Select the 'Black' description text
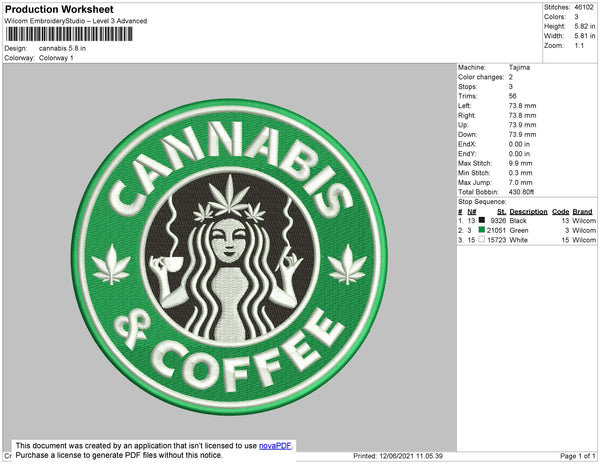Image resolution: width=600 pixels, height=464 pixels. pos(518,221)
